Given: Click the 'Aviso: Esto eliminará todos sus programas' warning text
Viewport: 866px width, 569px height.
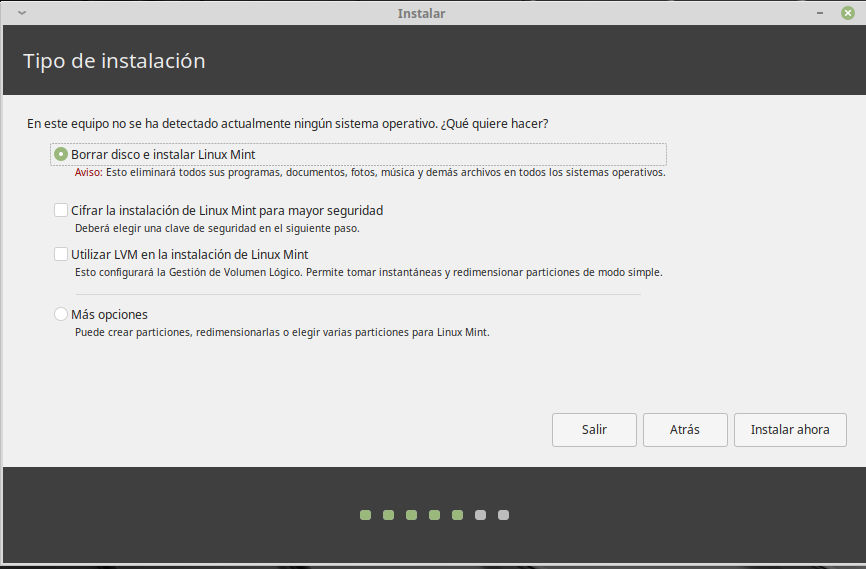Looking at the screenshot, I should click(370, 172).
